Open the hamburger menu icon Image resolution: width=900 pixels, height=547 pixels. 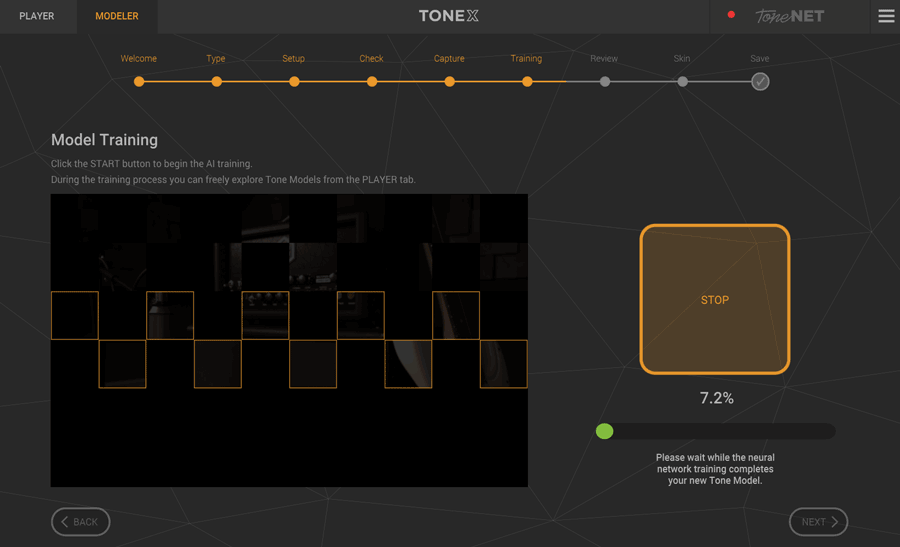886,16
